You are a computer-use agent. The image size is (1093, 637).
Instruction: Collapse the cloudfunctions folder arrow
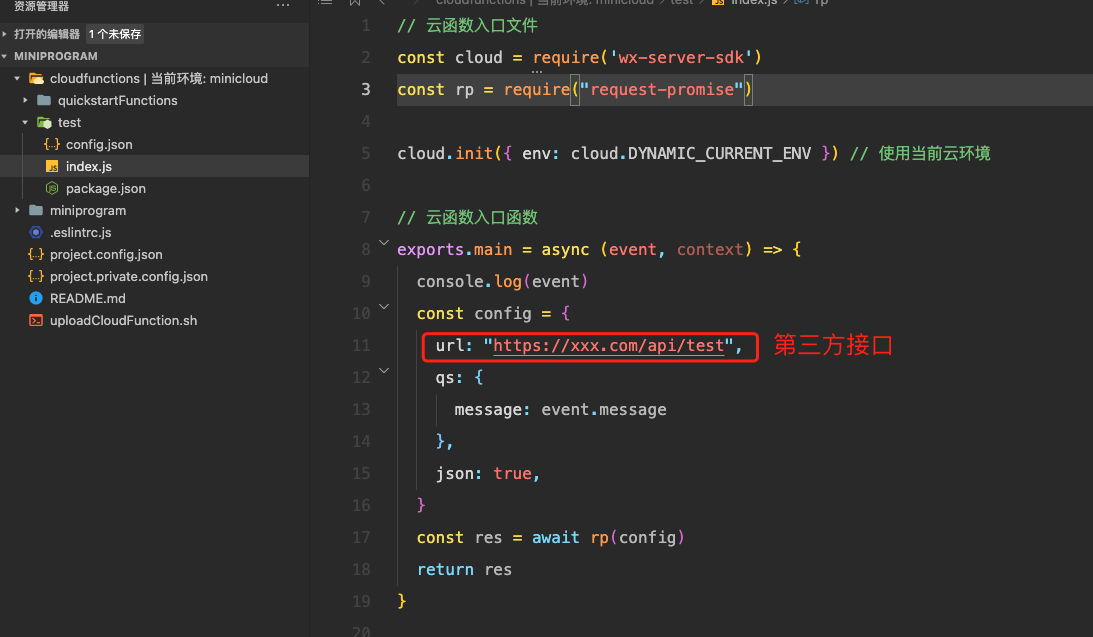coord(17,78)
